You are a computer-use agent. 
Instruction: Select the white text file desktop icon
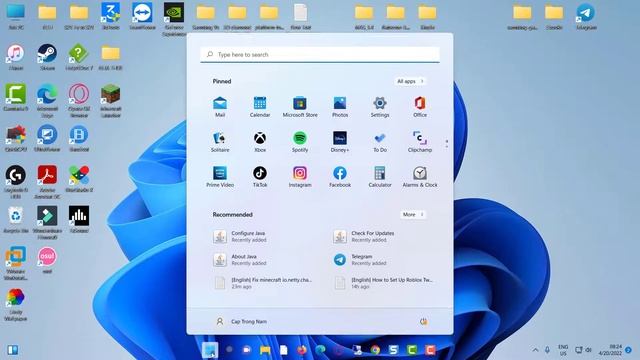tap(301, 16)
